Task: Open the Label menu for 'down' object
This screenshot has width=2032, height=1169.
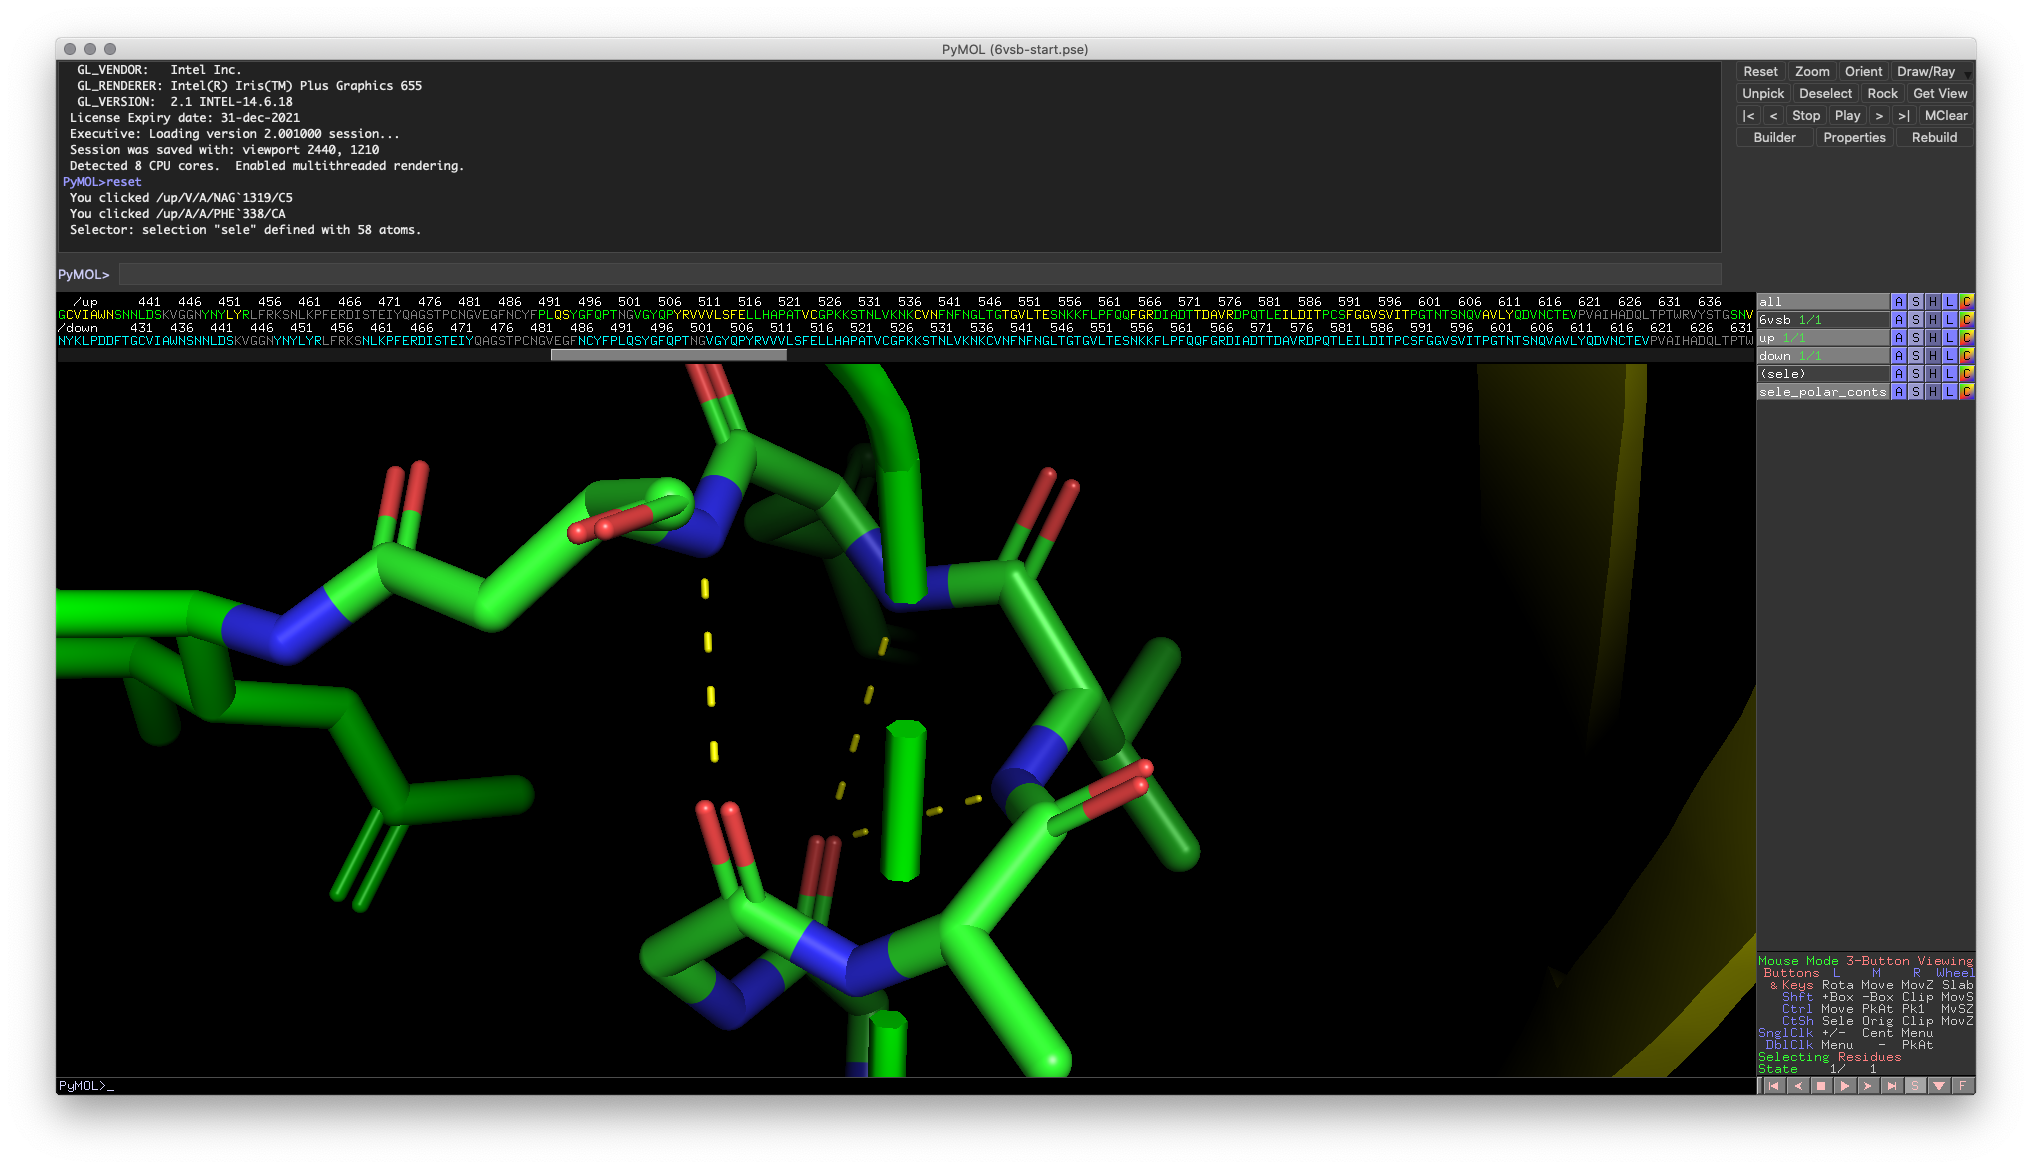Action: [1949, 356]
